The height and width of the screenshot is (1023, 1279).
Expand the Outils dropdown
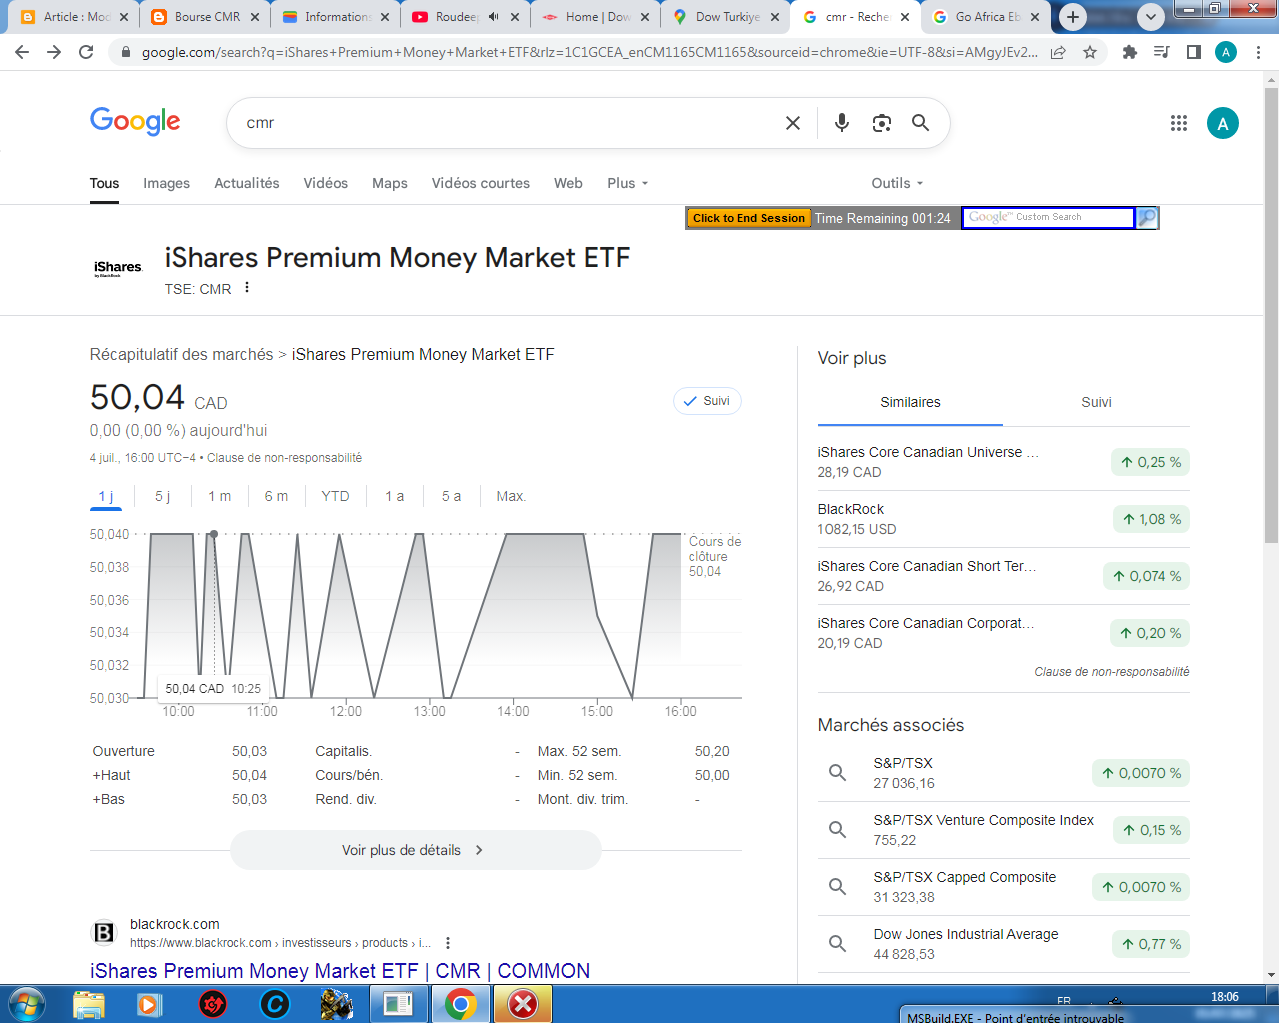[897, 183]
